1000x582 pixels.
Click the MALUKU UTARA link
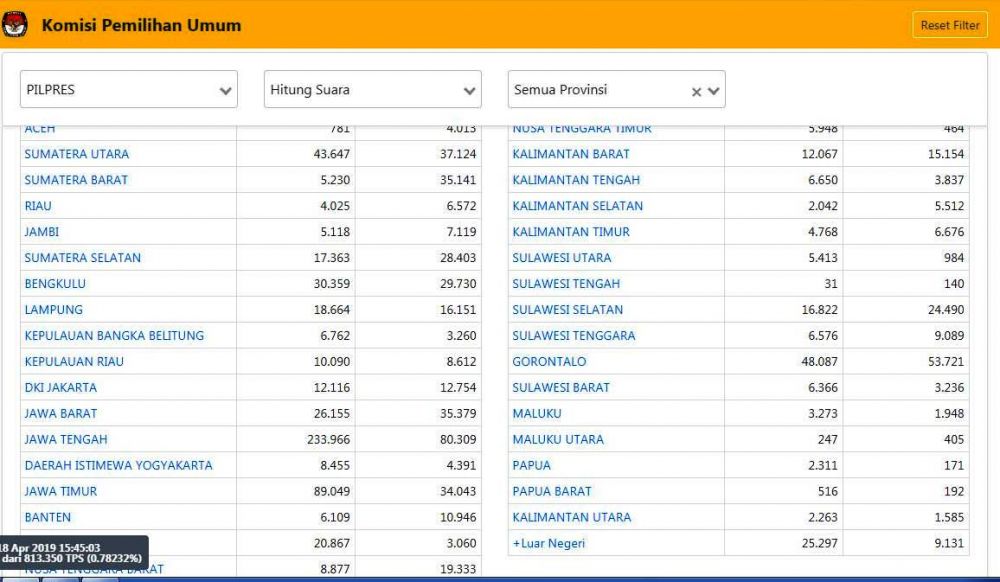click(x=558, y=440)
